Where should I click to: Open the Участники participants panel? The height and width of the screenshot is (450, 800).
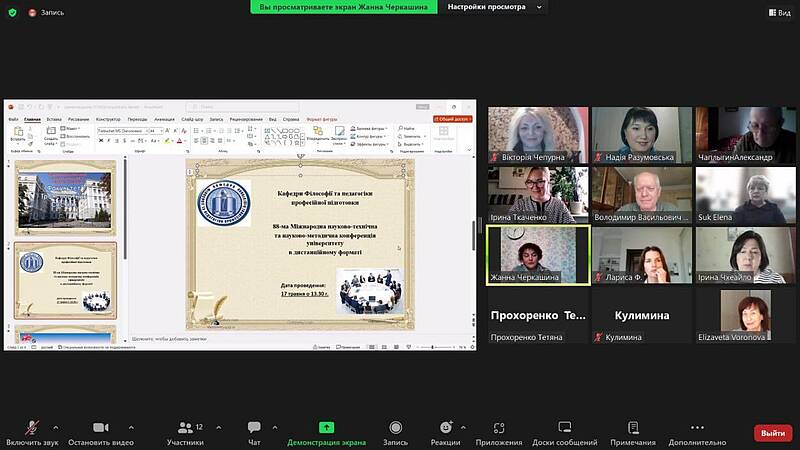(185, 433)
